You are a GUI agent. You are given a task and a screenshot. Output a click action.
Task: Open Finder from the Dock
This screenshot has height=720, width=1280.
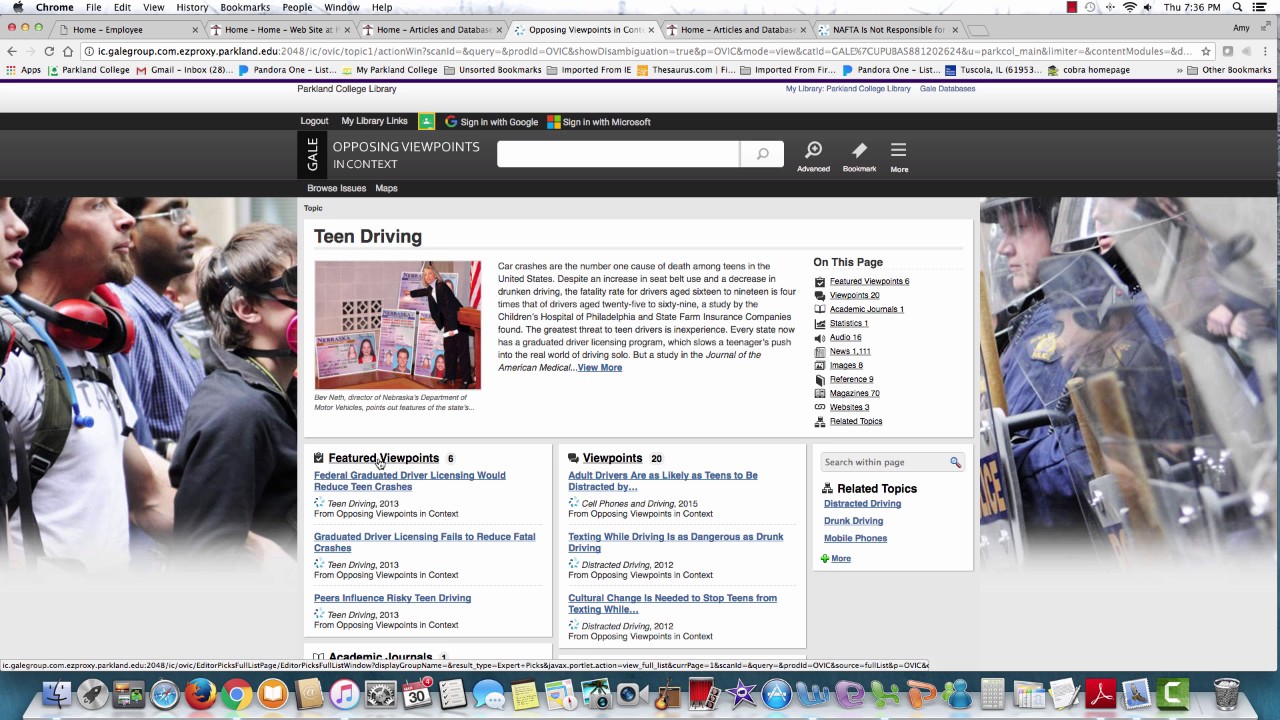click(57, 694)
